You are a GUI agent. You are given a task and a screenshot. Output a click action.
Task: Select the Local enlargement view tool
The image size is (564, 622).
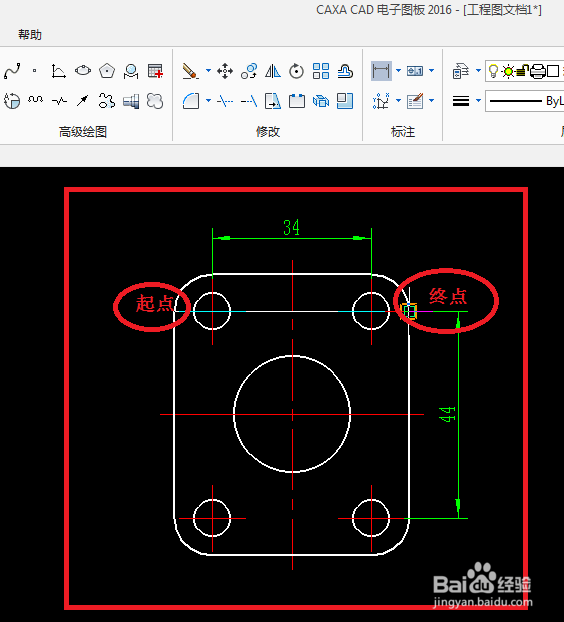click(x=12, y=101)
